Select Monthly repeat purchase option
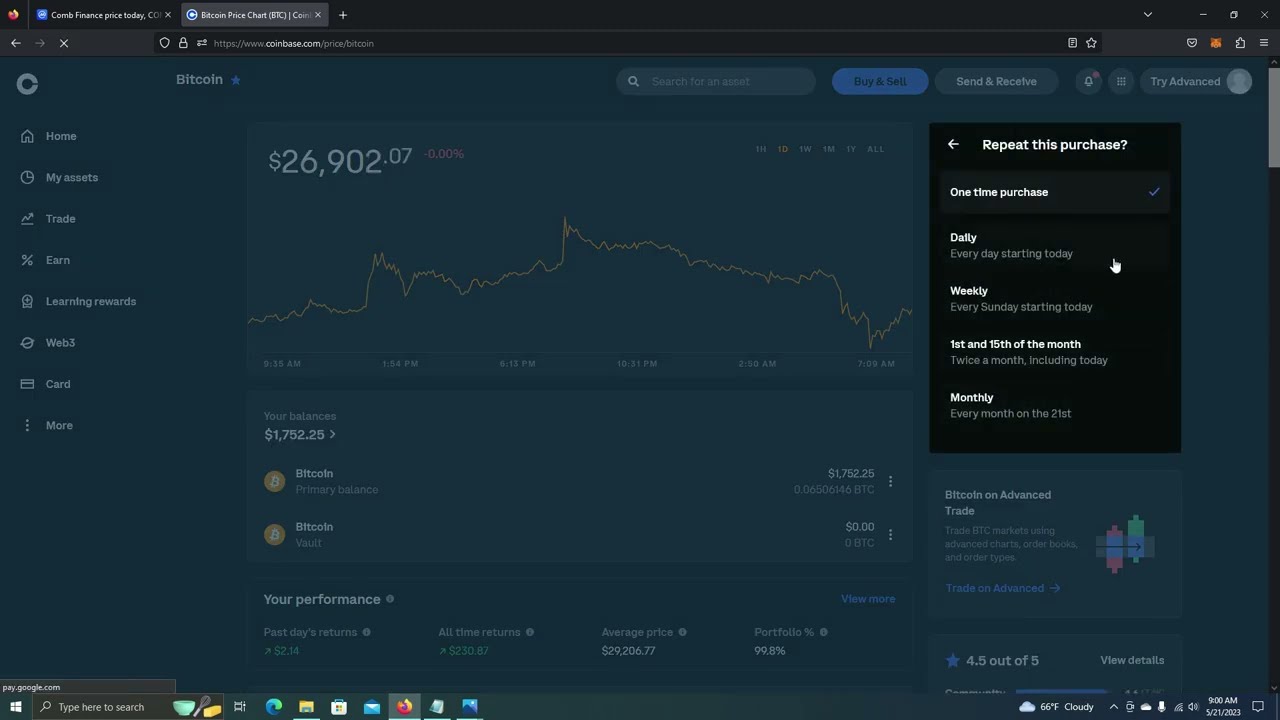Viewport: 1280px width, 720px height. coord(1055,405)
